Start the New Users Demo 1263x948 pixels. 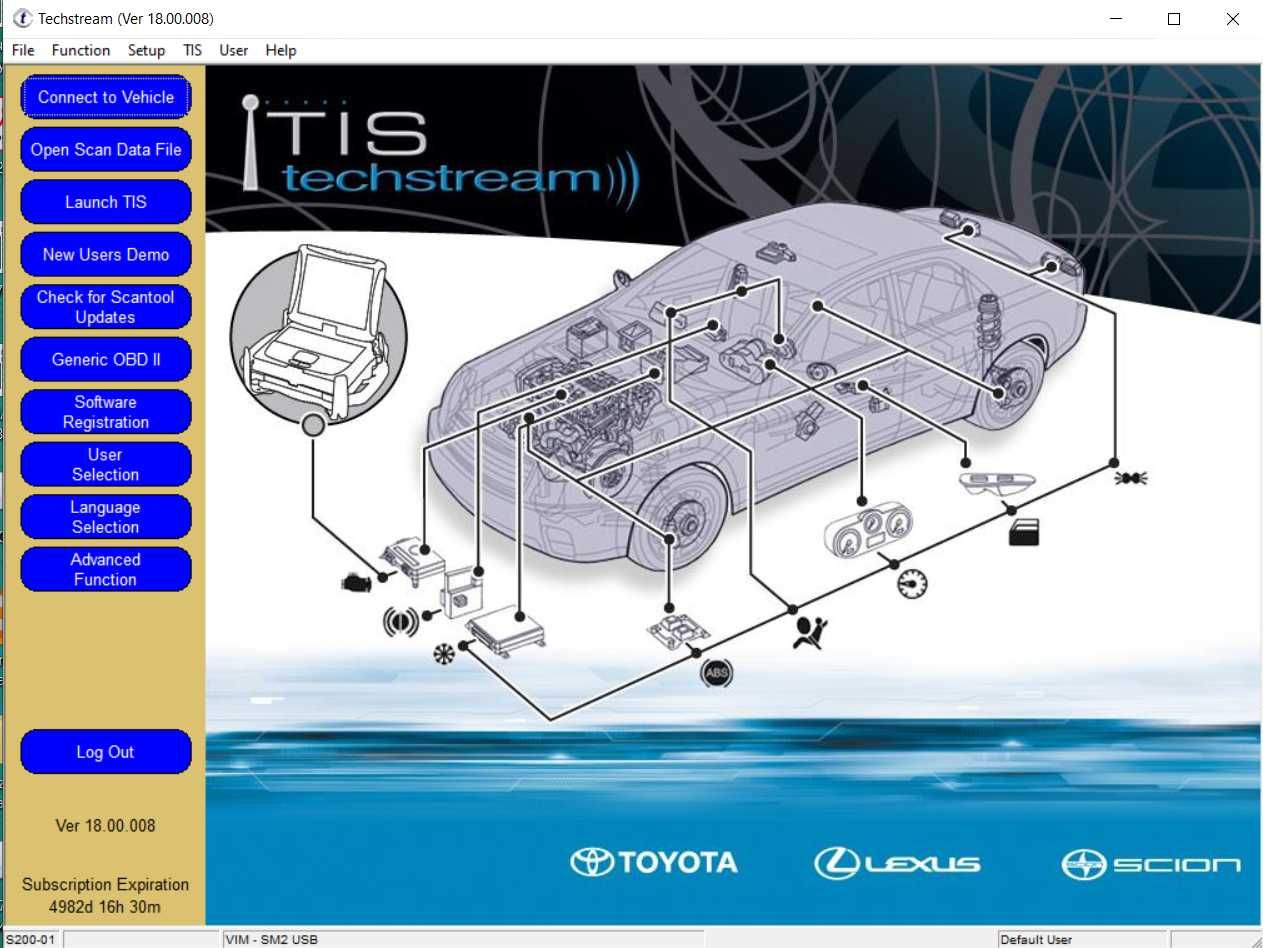tap(105, 254)
